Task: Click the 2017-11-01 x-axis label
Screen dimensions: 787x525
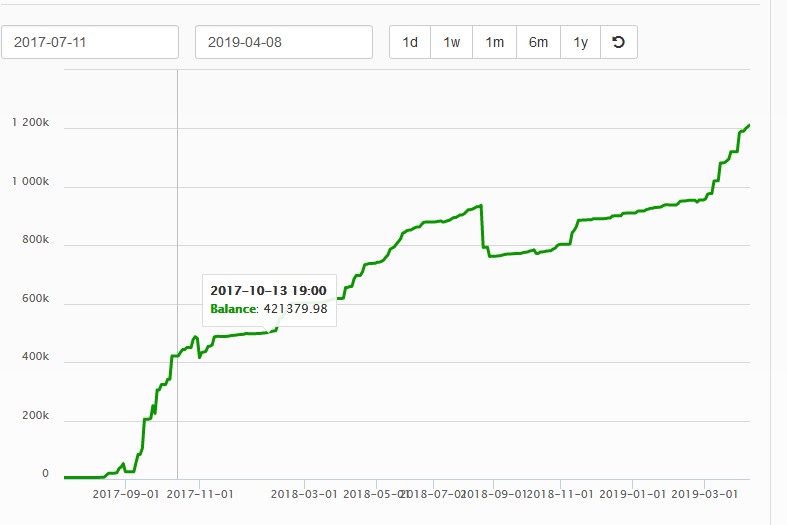Action: click(x=200, y=494)
